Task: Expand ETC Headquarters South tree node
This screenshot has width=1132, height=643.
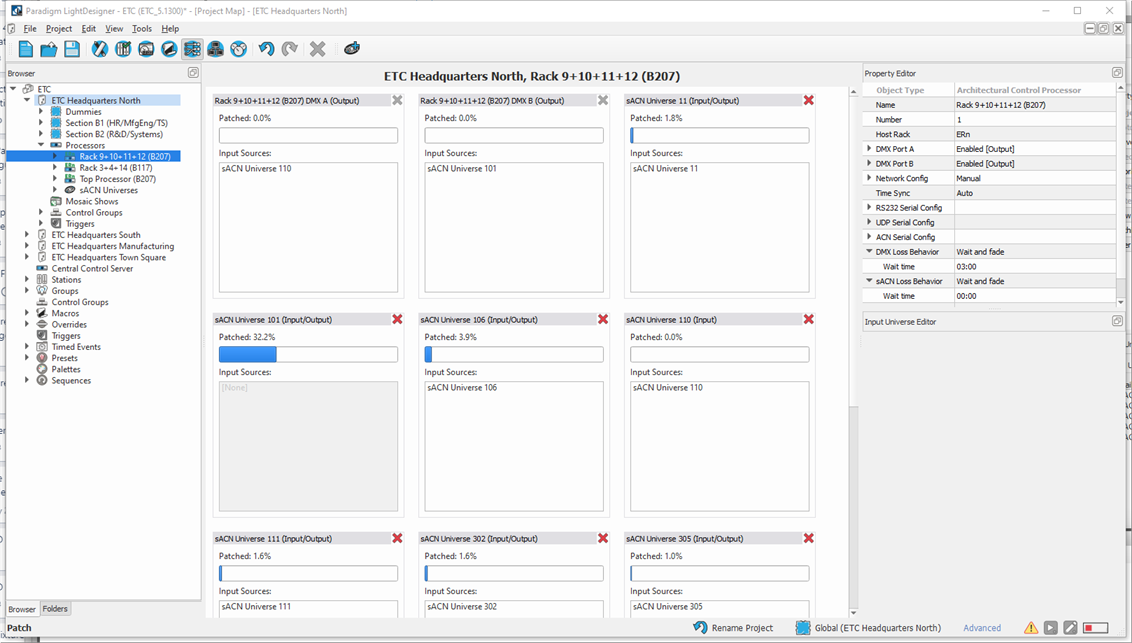Action: [28, 235]
